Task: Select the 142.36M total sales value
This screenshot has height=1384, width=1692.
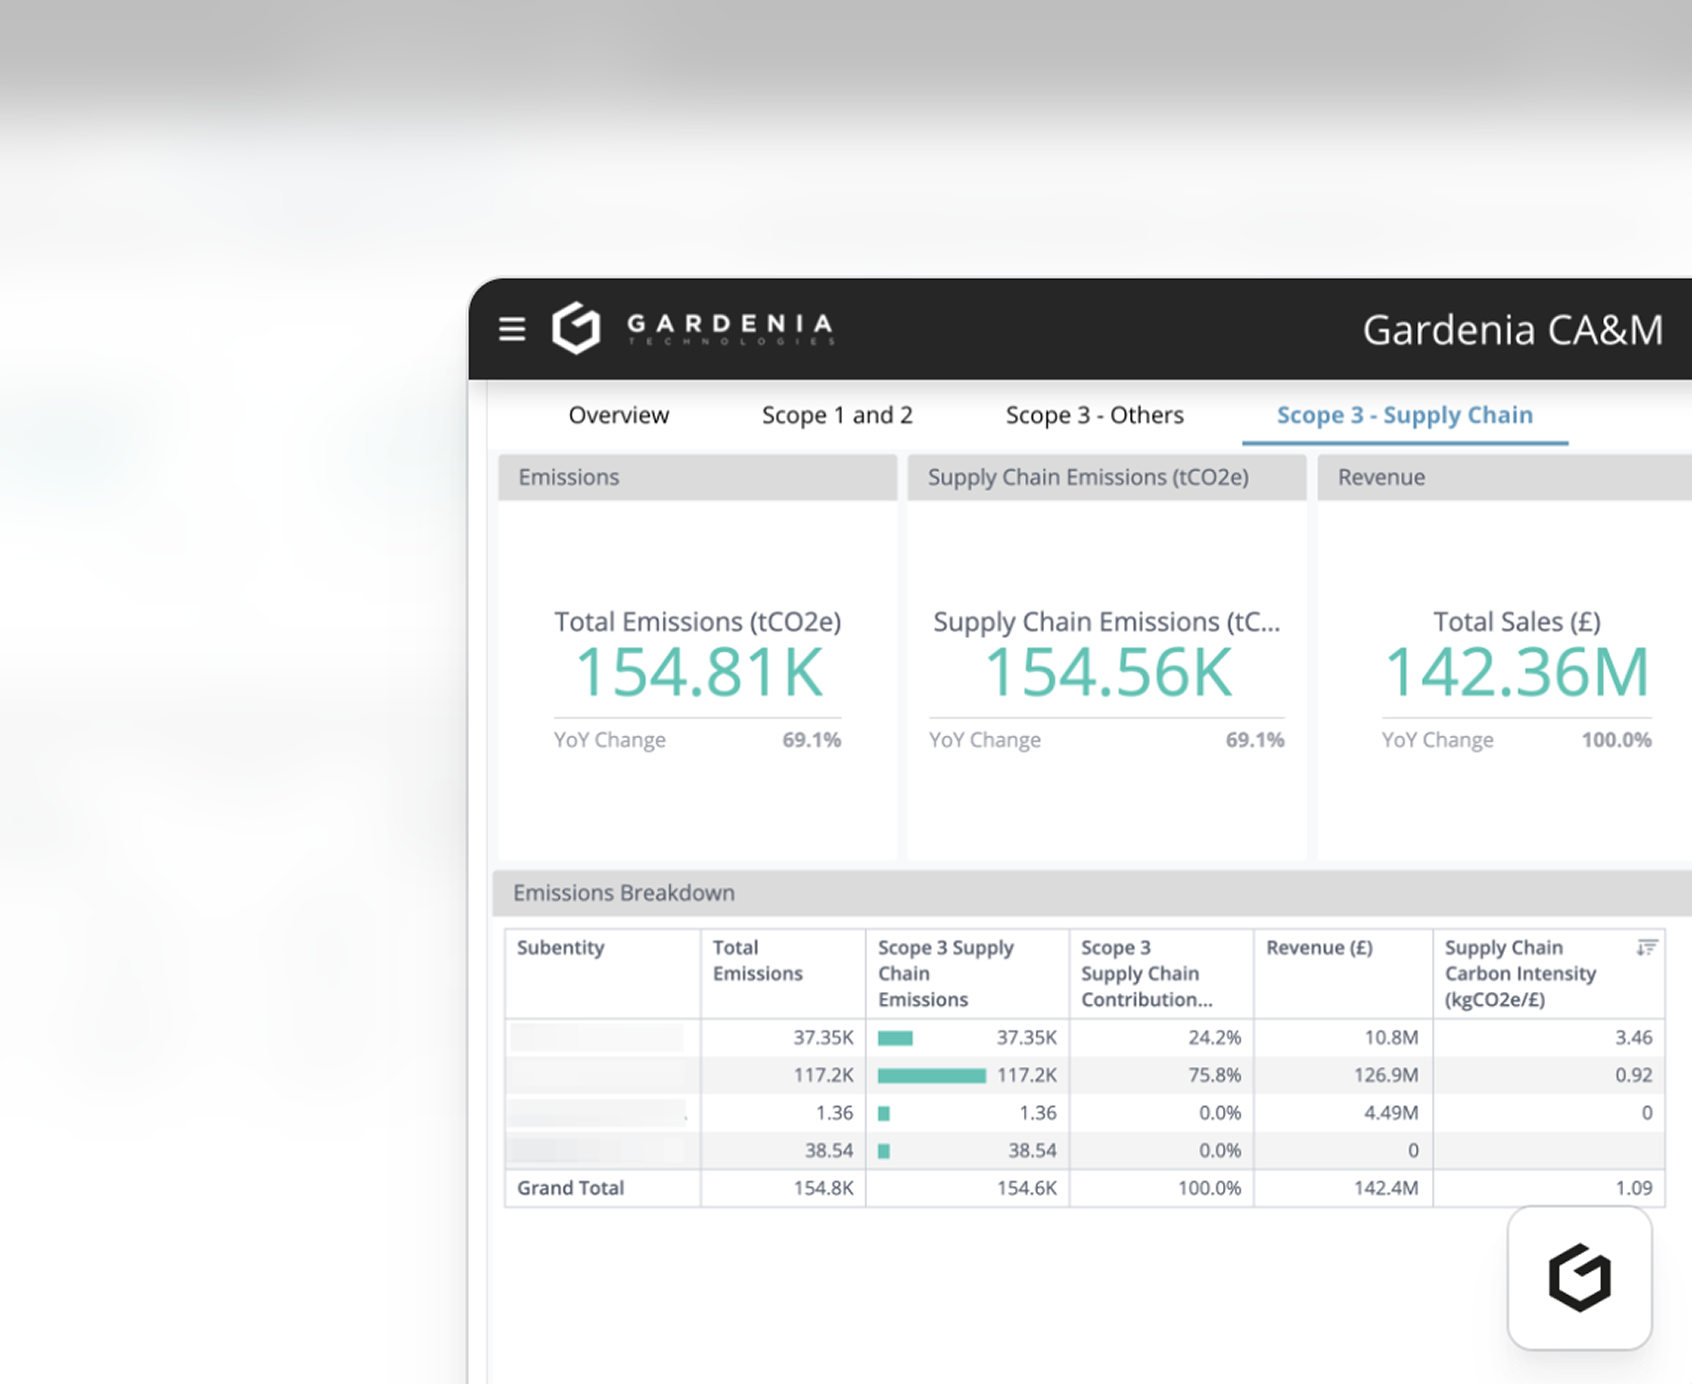Action: pos(1516,672)
